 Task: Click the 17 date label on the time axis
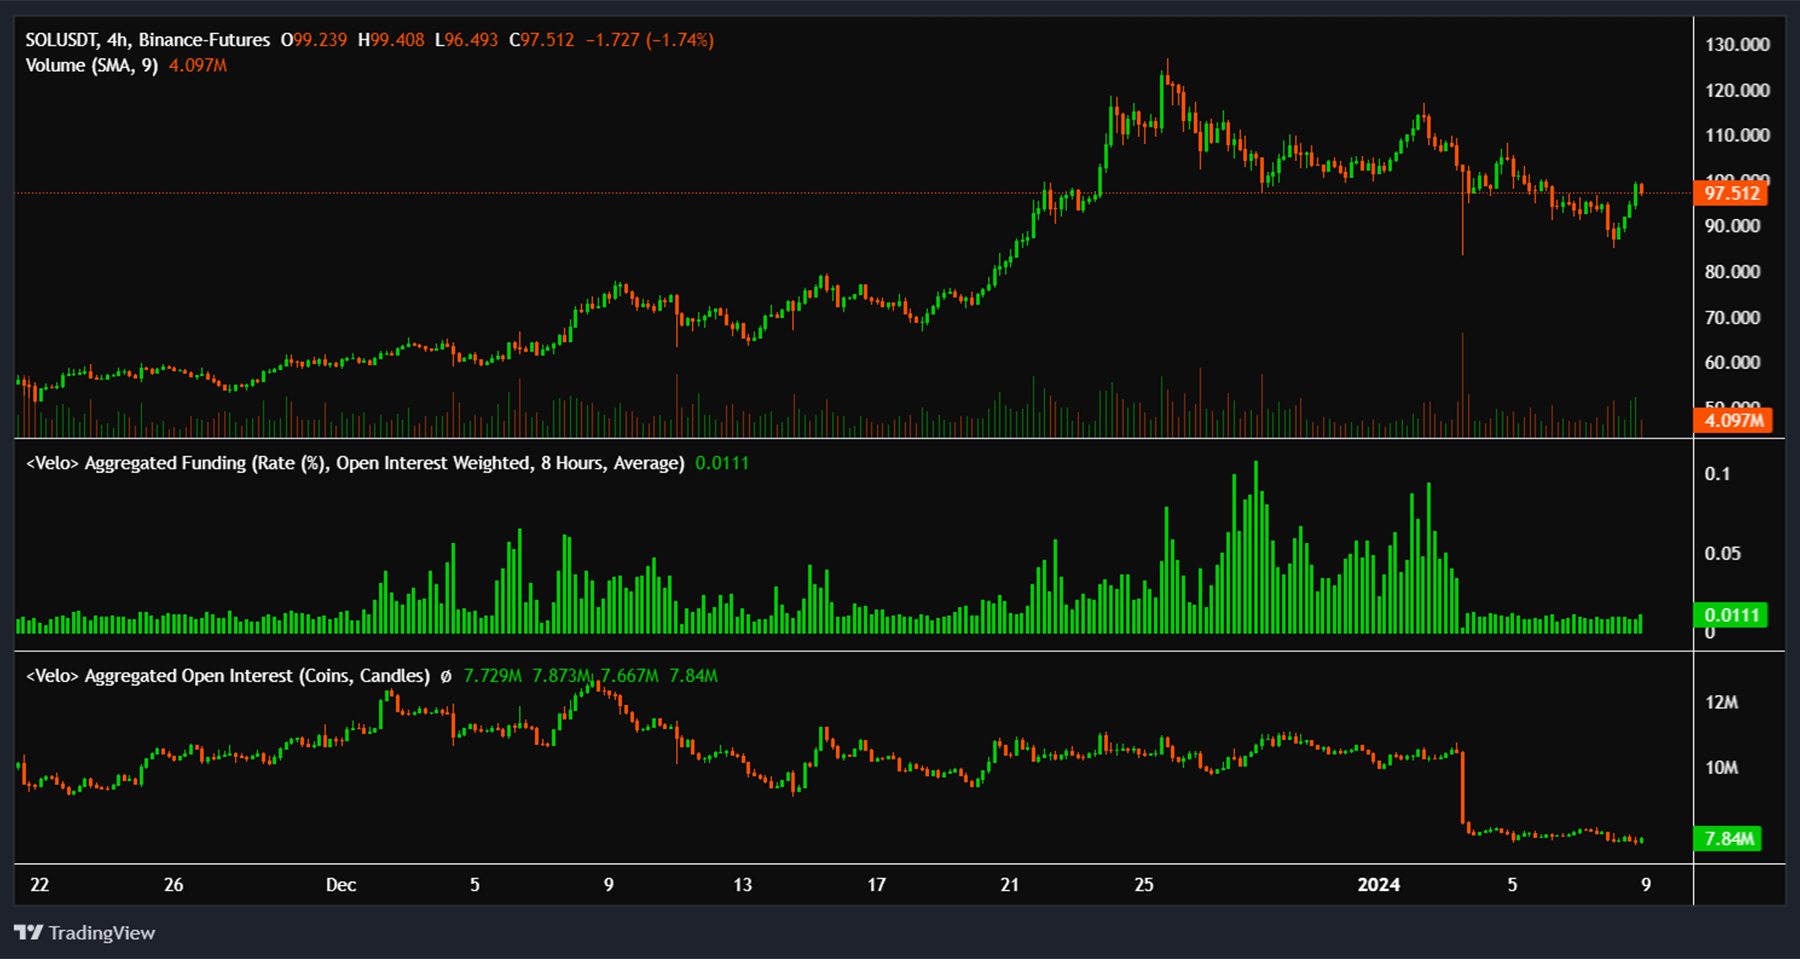tap(876, 885)
